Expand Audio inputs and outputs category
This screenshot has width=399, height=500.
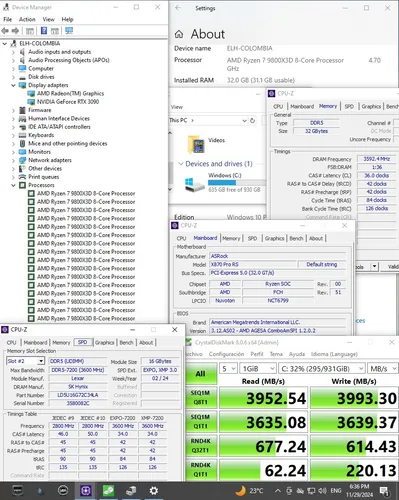[x=13, y=52]
